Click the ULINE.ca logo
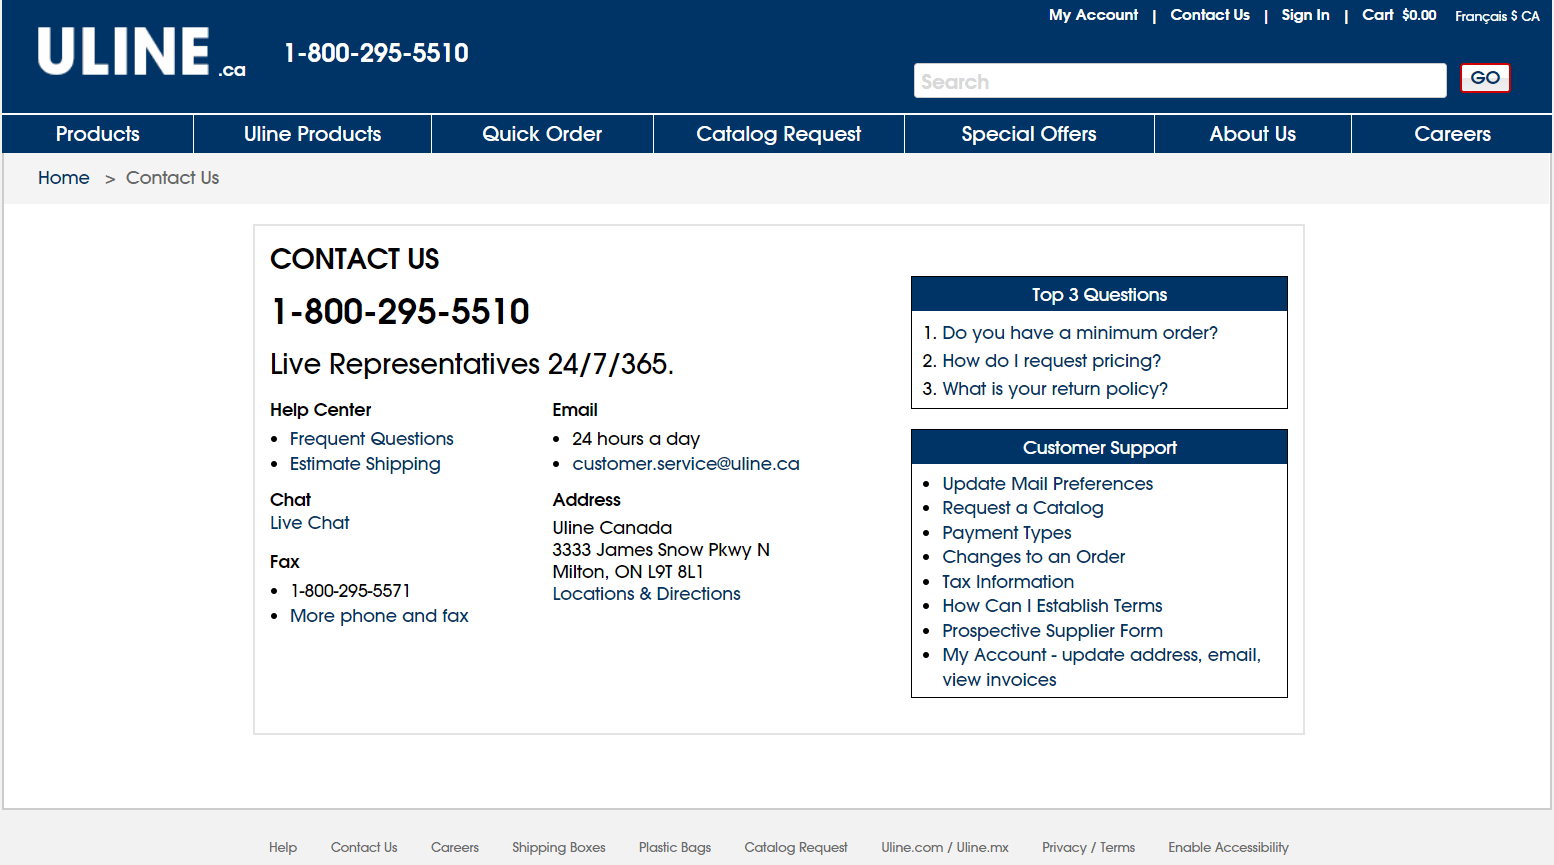The height and width of the screenshot is (865, 1554). click(141, 52)
